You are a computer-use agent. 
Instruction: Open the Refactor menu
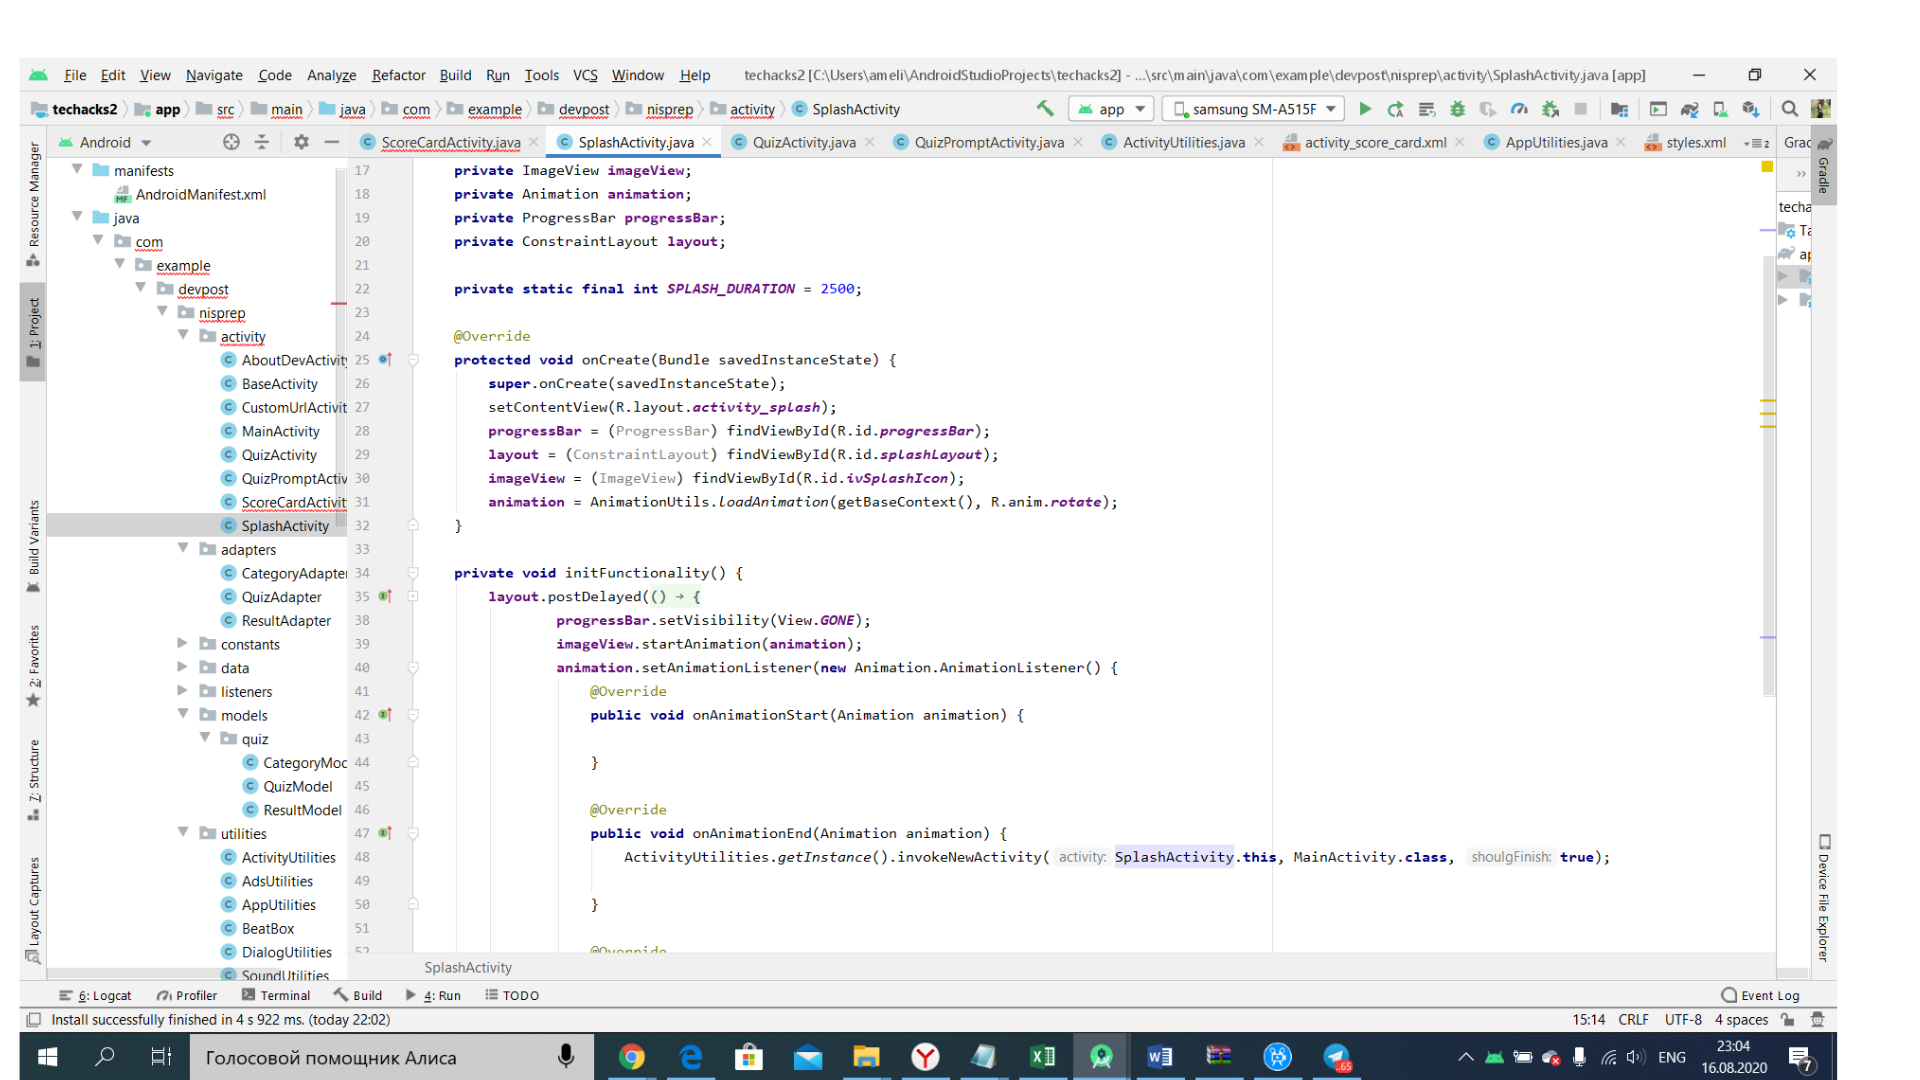[398, 75]
